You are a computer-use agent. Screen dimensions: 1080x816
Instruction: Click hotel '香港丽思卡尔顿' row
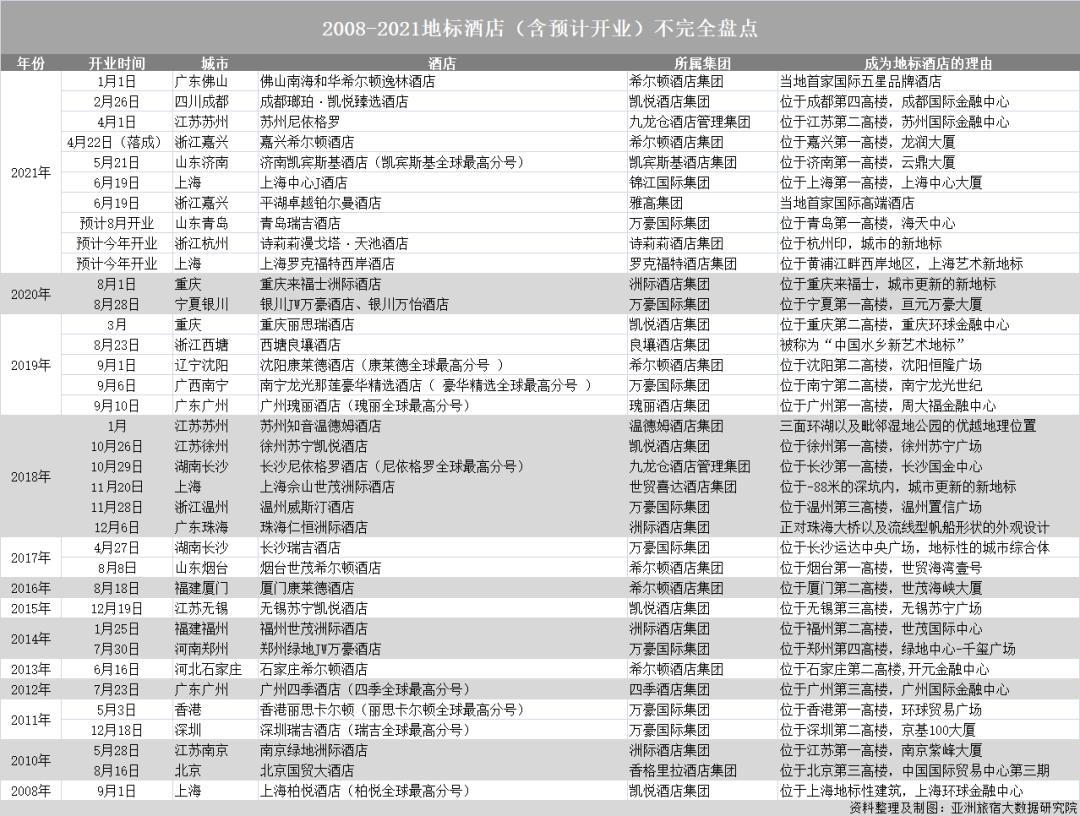click(x=391, y=709)
